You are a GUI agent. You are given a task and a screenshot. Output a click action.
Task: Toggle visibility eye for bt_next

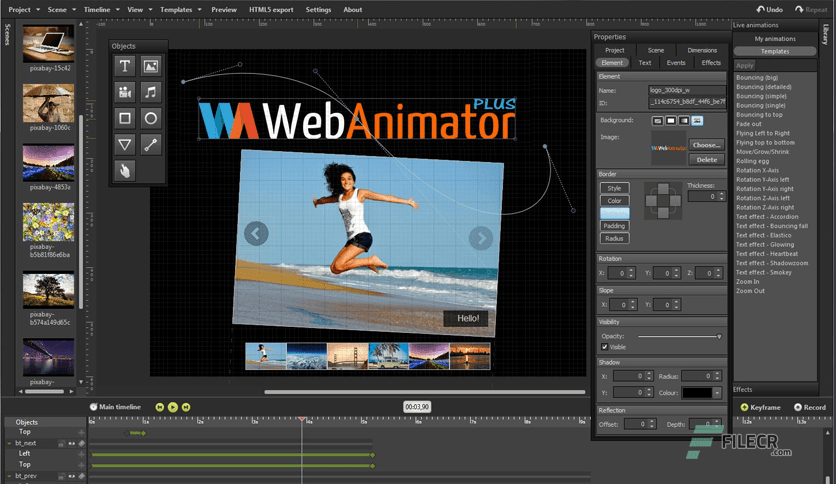coord(71,443)
